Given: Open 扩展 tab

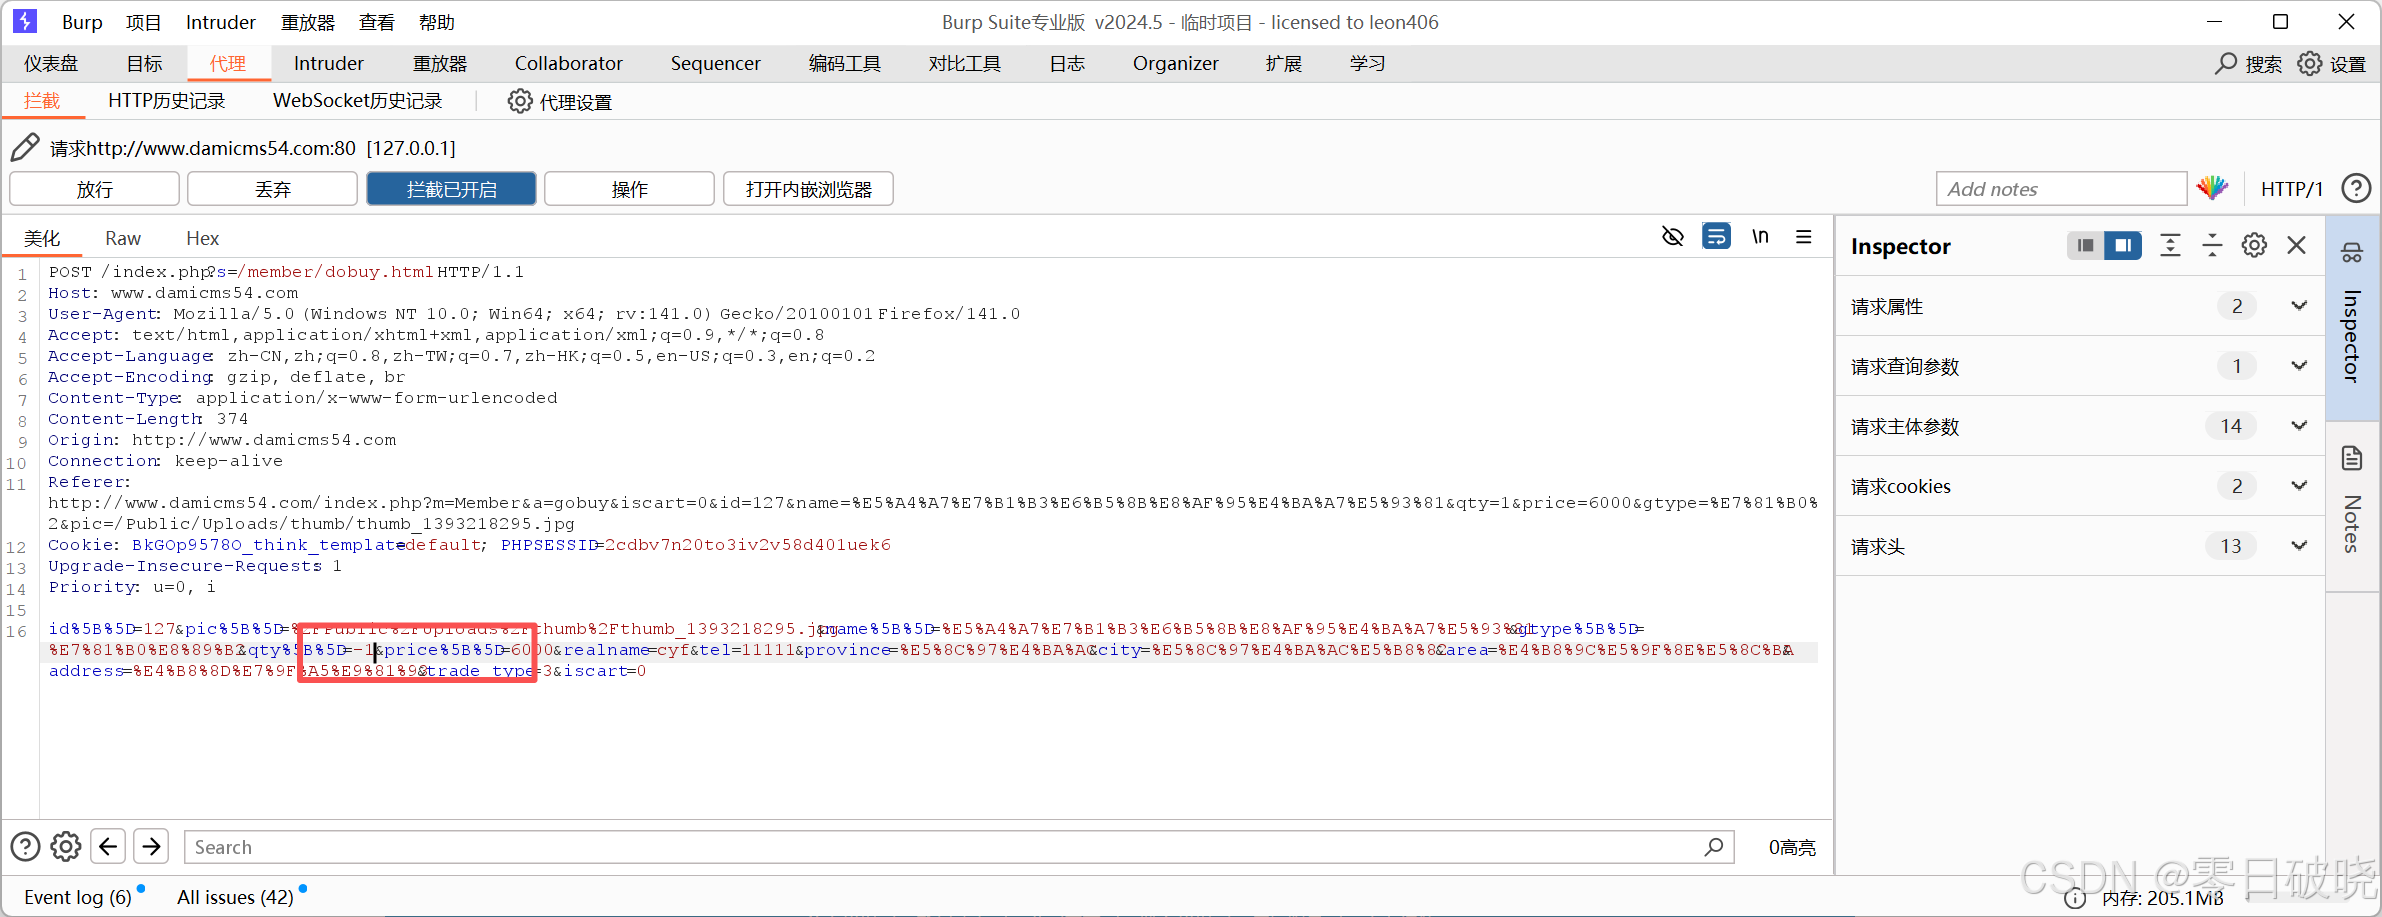Looking at the screenshot, I should point(1284,63).
